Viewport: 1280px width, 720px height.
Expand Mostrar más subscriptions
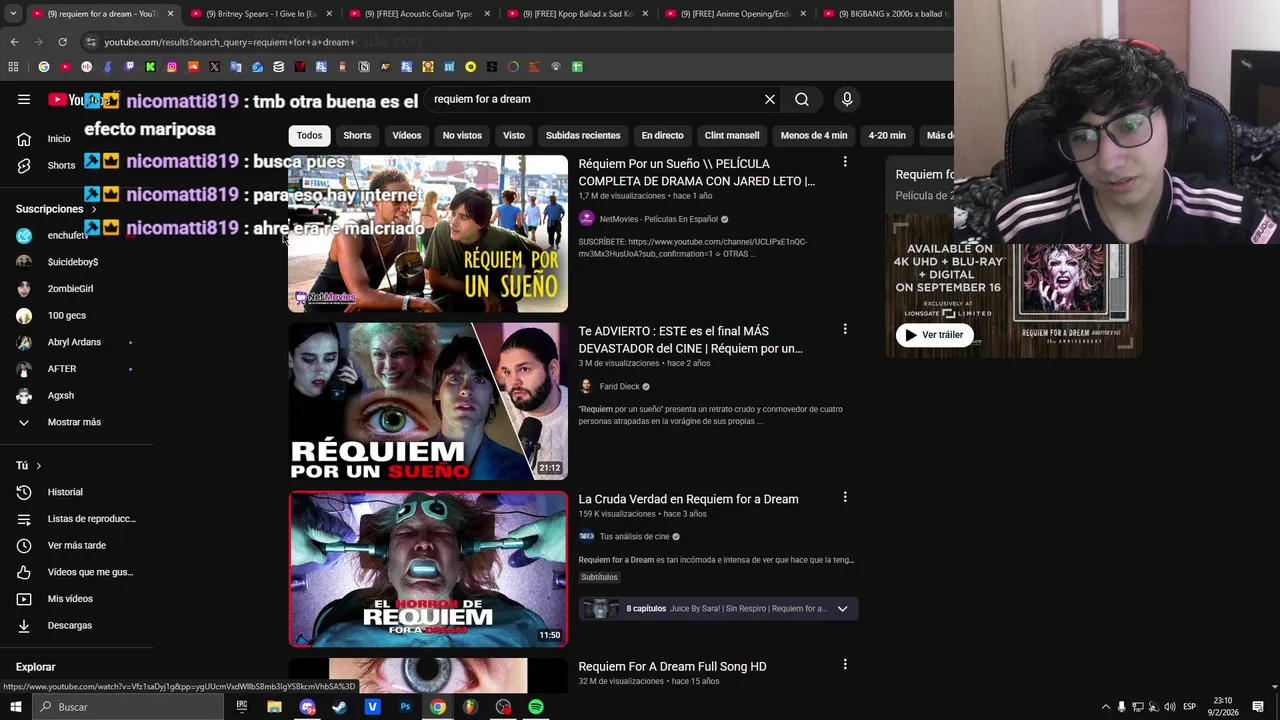tap(76, 422)
